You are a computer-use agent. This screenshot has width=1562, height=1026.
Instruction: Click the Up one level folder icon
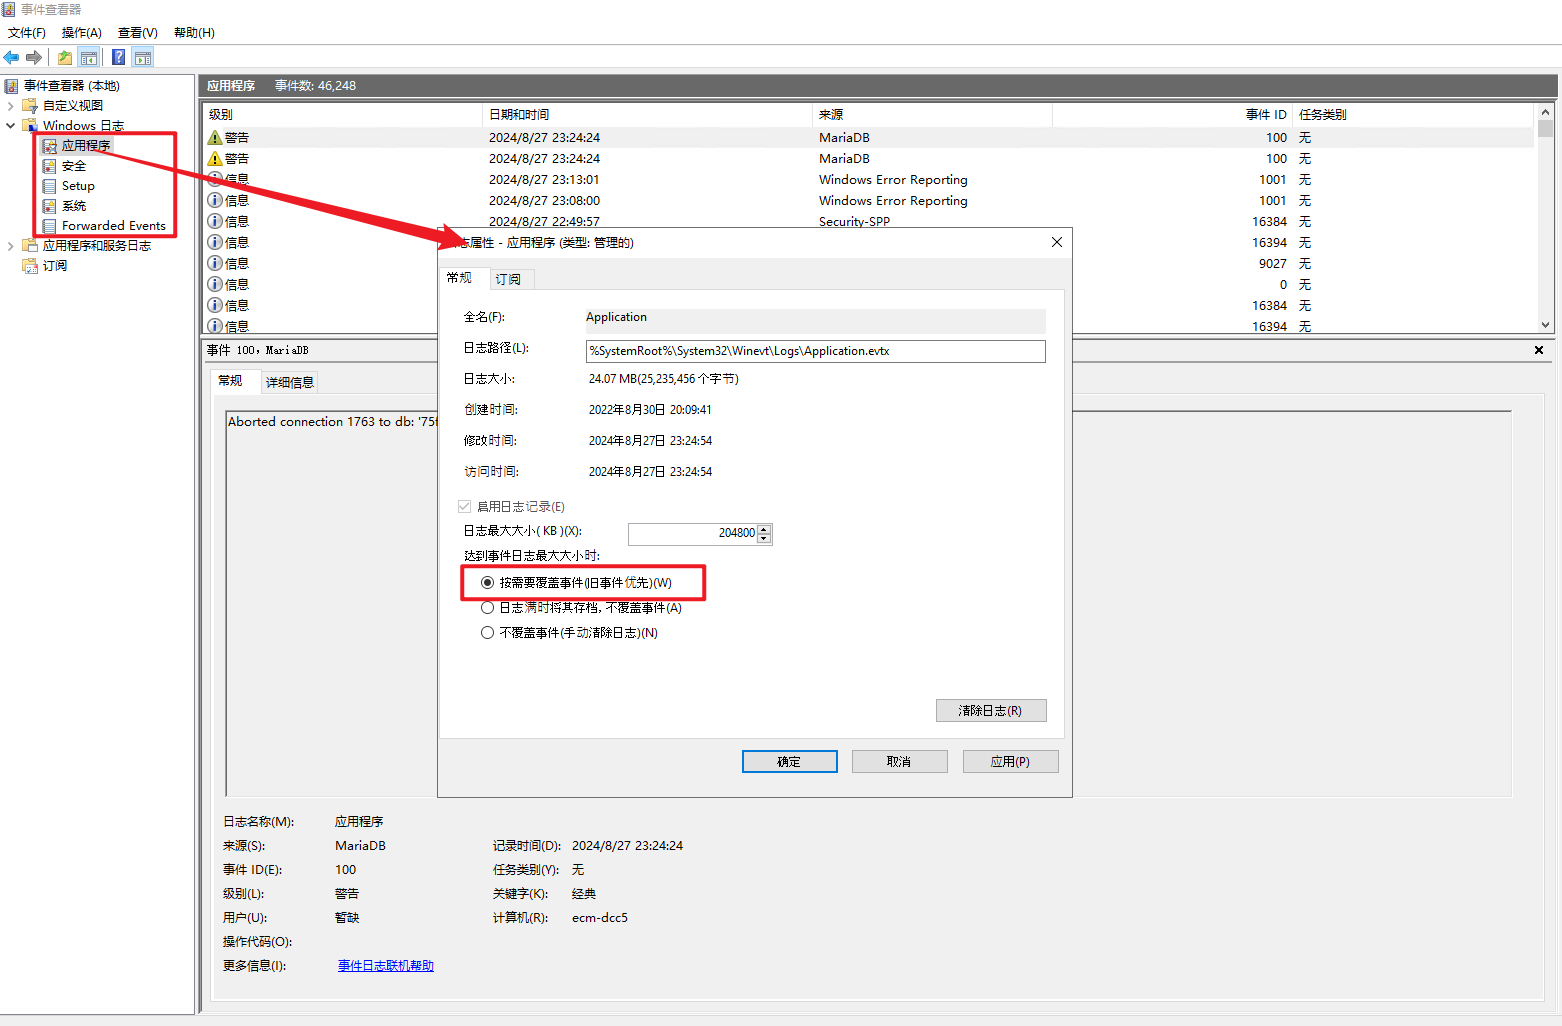65,57
